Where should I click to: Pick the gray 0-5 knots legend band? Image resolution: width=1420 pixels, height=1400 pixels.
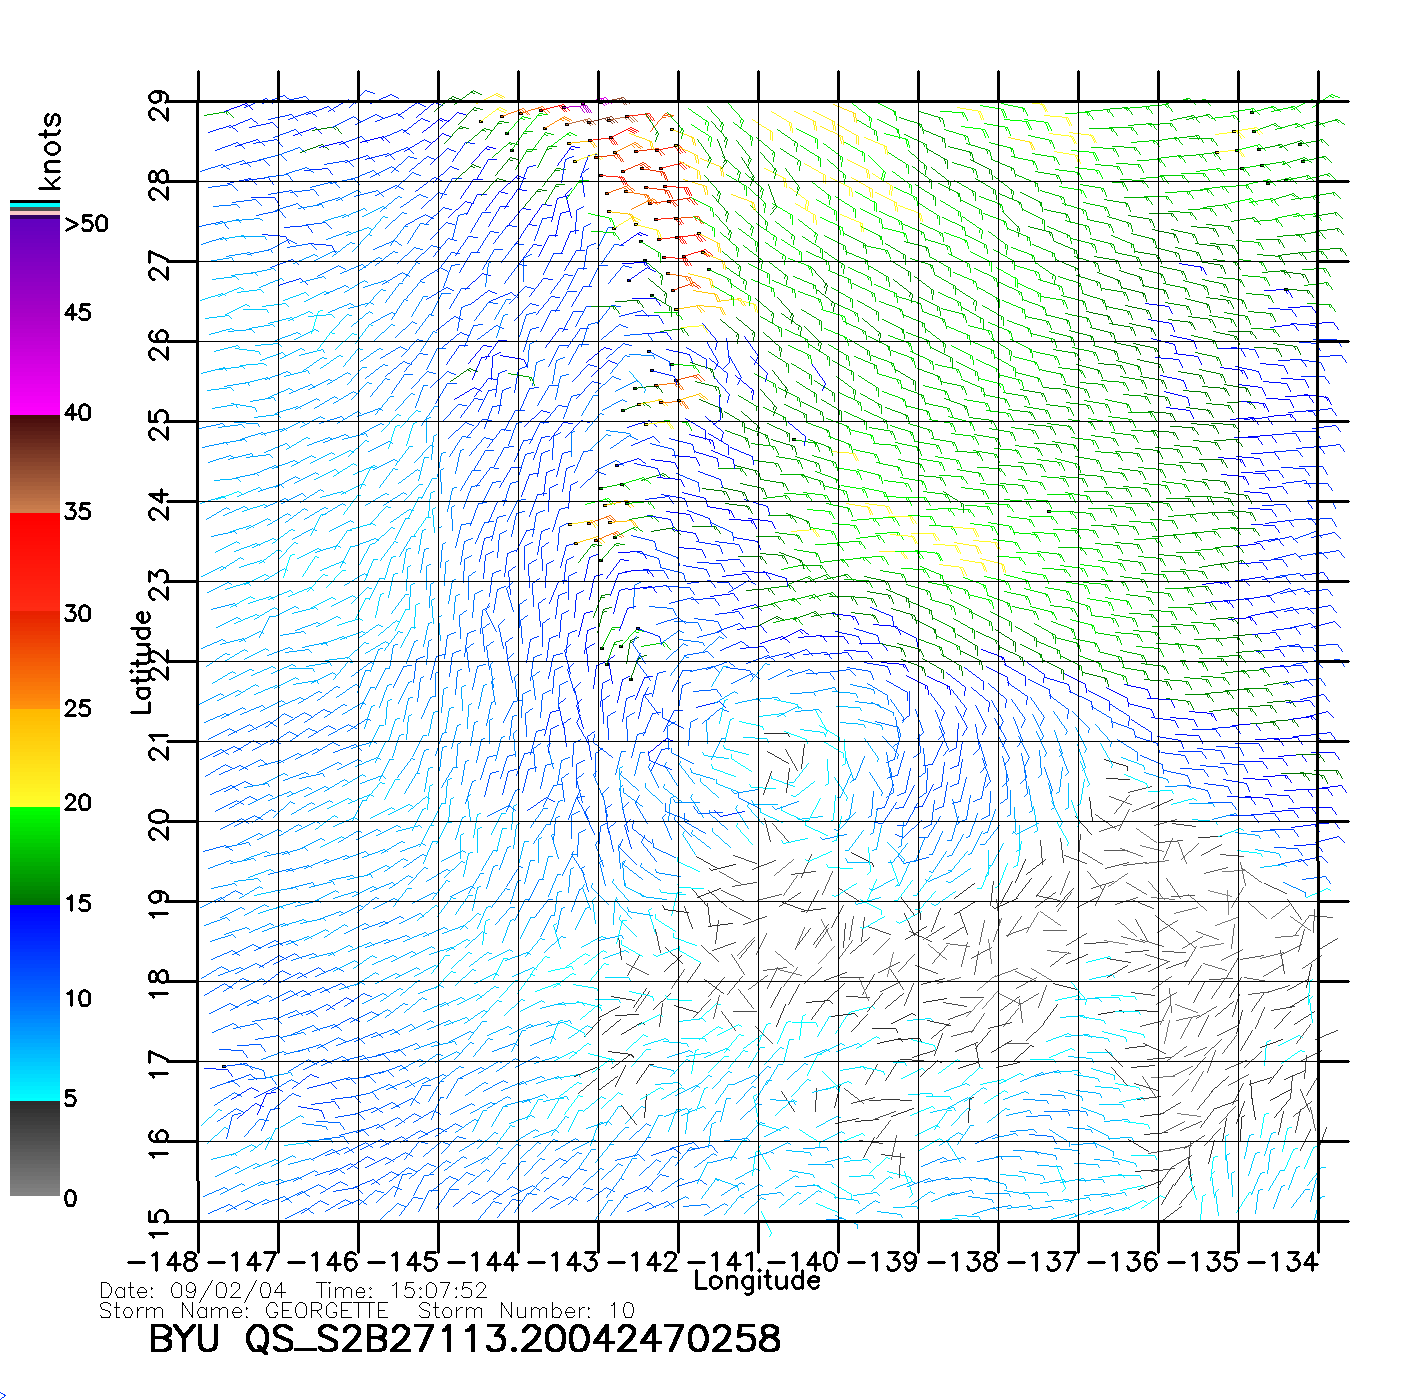(x=35, y=1148)
